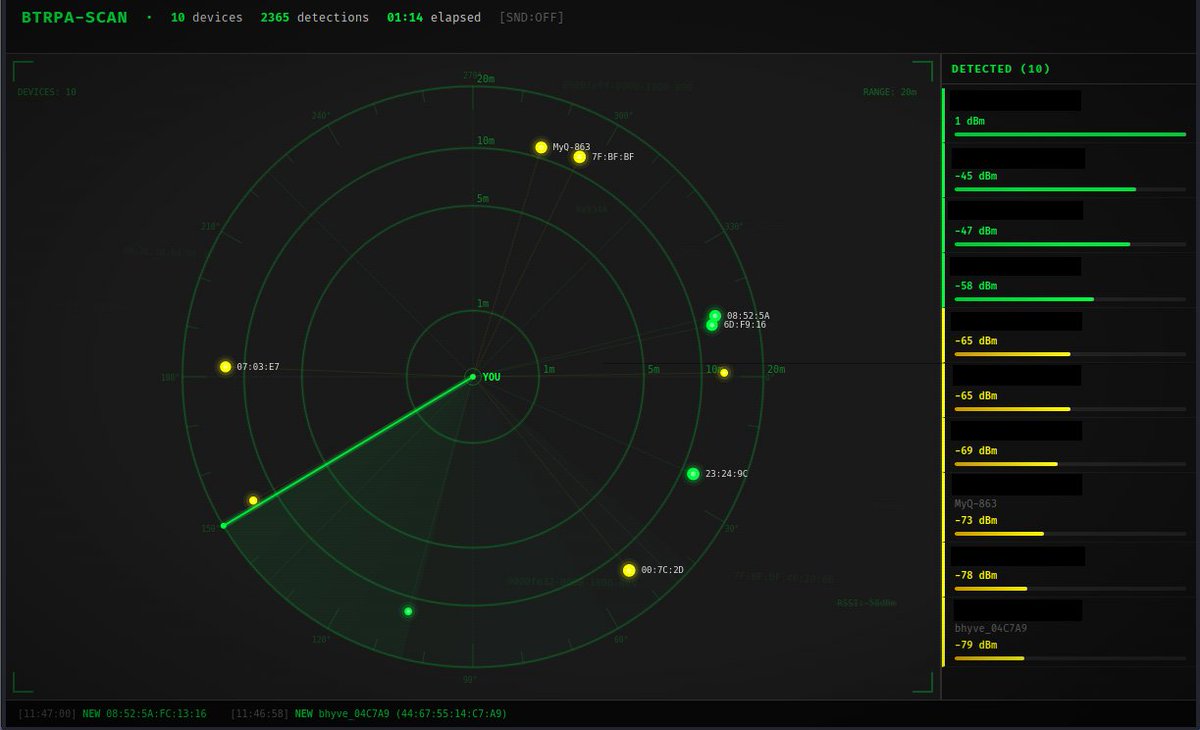Click the radar sweep line endpoint dot
Image resolution: width=1200 pixels, height=730 pixels.
223,525
